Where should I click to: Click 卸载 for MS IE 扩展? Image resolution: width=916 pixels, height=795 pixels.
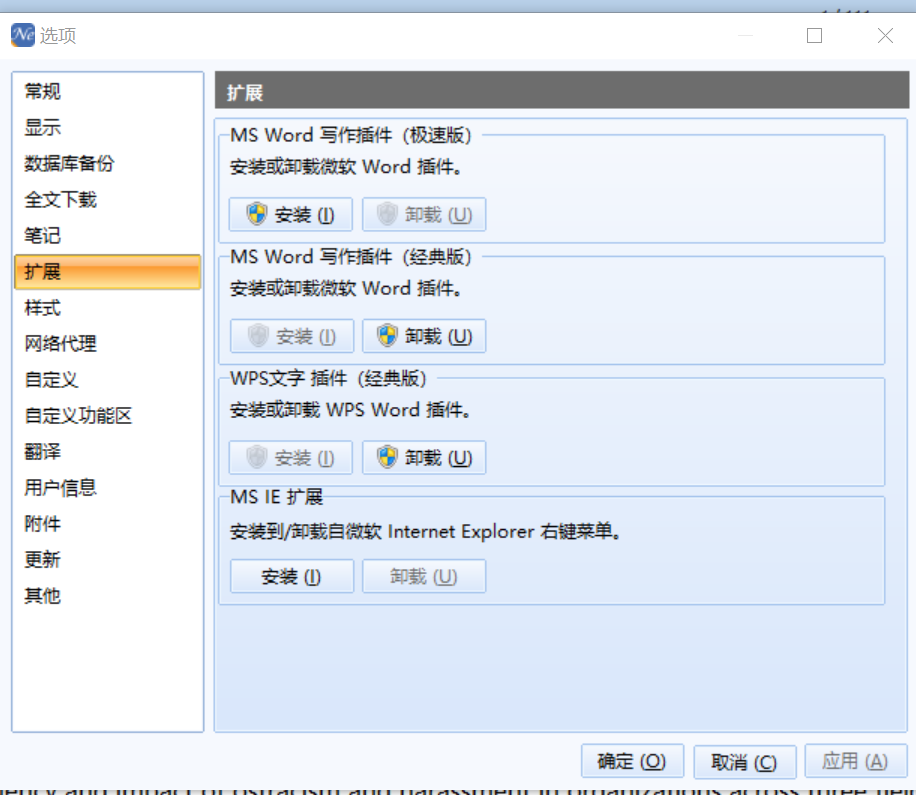tap(424, 577)
